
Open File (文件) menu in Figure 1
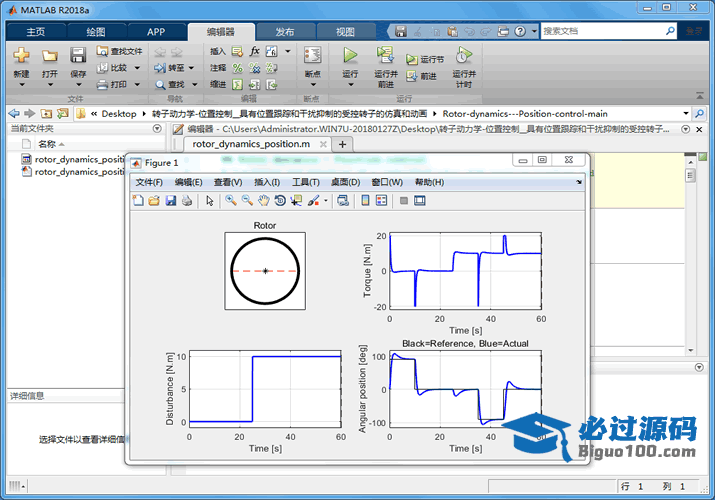(149, 182)
